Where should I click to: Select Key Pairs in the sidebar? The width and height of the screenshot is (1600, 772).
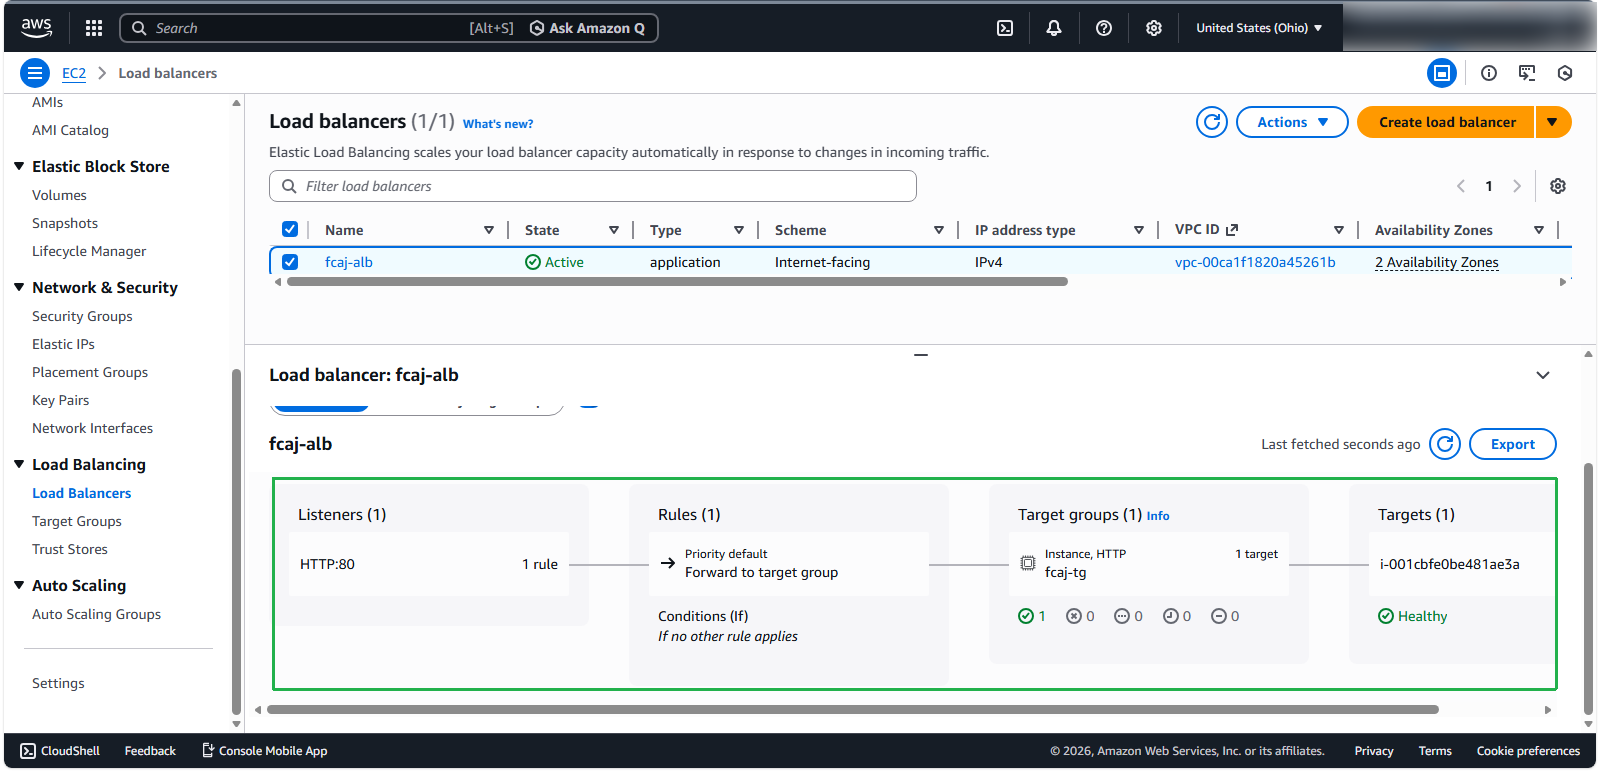tap(60, 400)
